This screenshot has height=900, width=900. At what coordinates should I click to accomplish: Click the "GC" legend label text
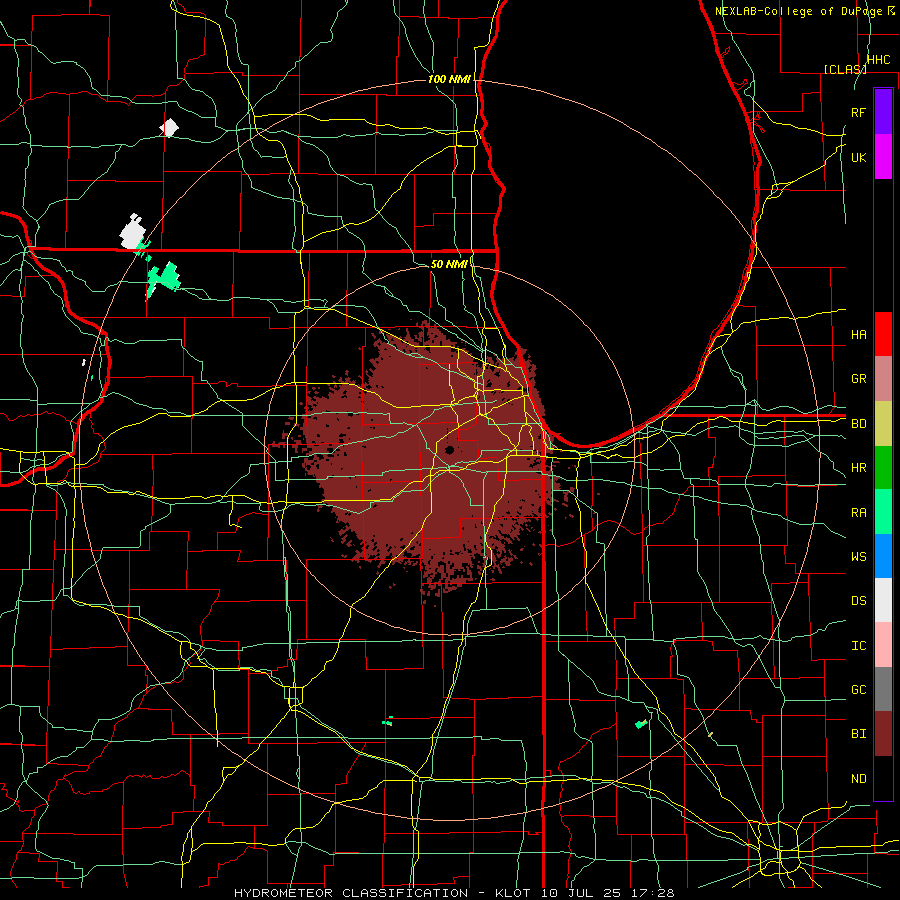click(x=858, y=690)
